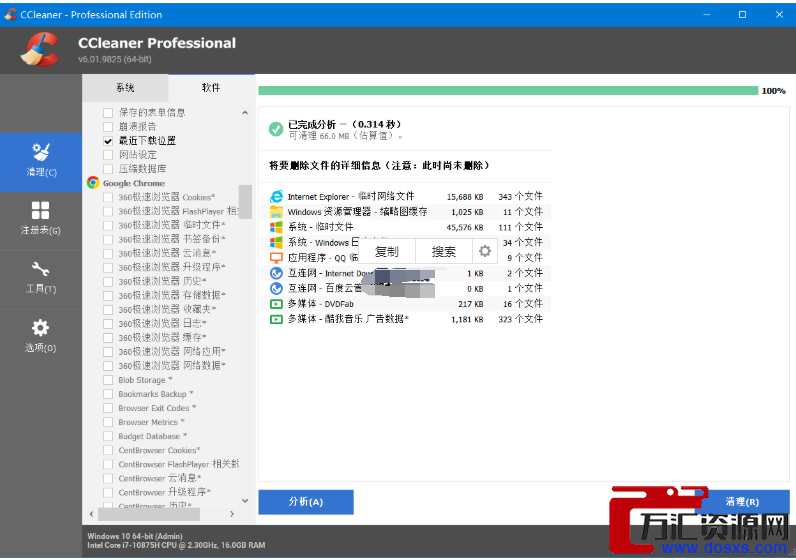Click the 分析(A) analyze button
Image resolution: width=796 pixels, height=560 pixels.
tap(306, 502)
